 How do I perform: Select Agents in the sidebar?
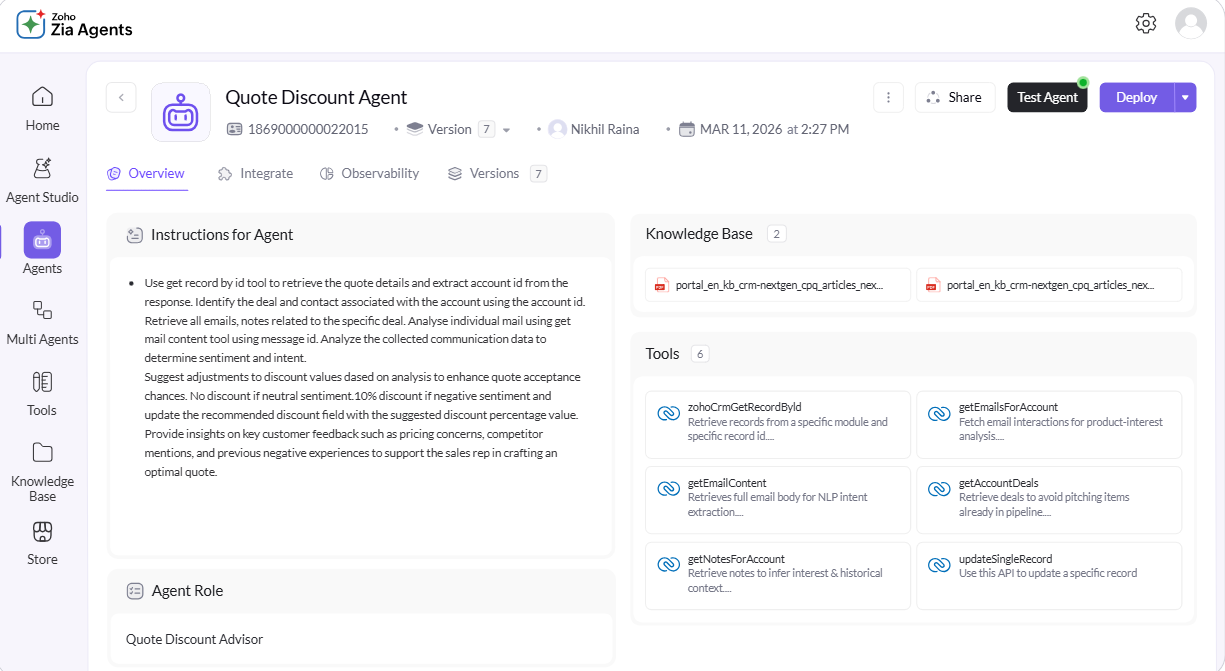(42, 249)
